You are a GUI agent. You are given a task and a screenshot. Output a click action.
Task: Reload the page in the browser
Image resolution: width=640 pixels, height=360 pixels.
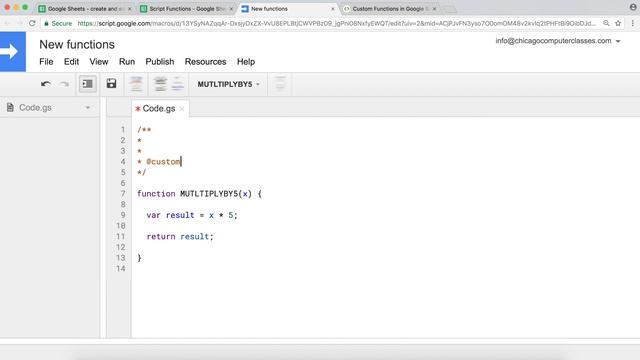(32, 23)
